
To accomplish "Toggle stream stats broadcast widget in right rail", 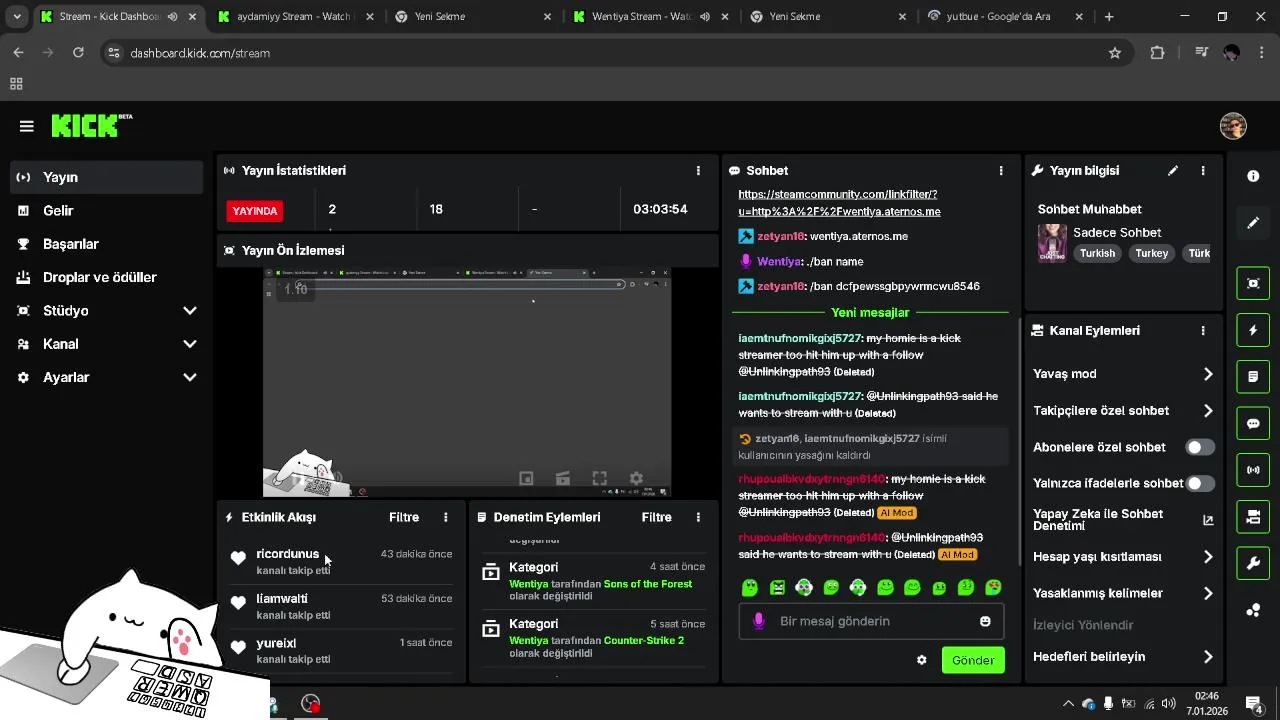I will (x=1253, y=470).
